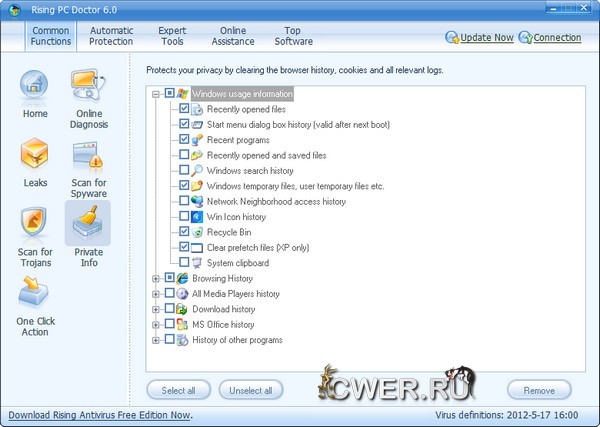Open the Expert Tools tab

(x=172, y=37)
